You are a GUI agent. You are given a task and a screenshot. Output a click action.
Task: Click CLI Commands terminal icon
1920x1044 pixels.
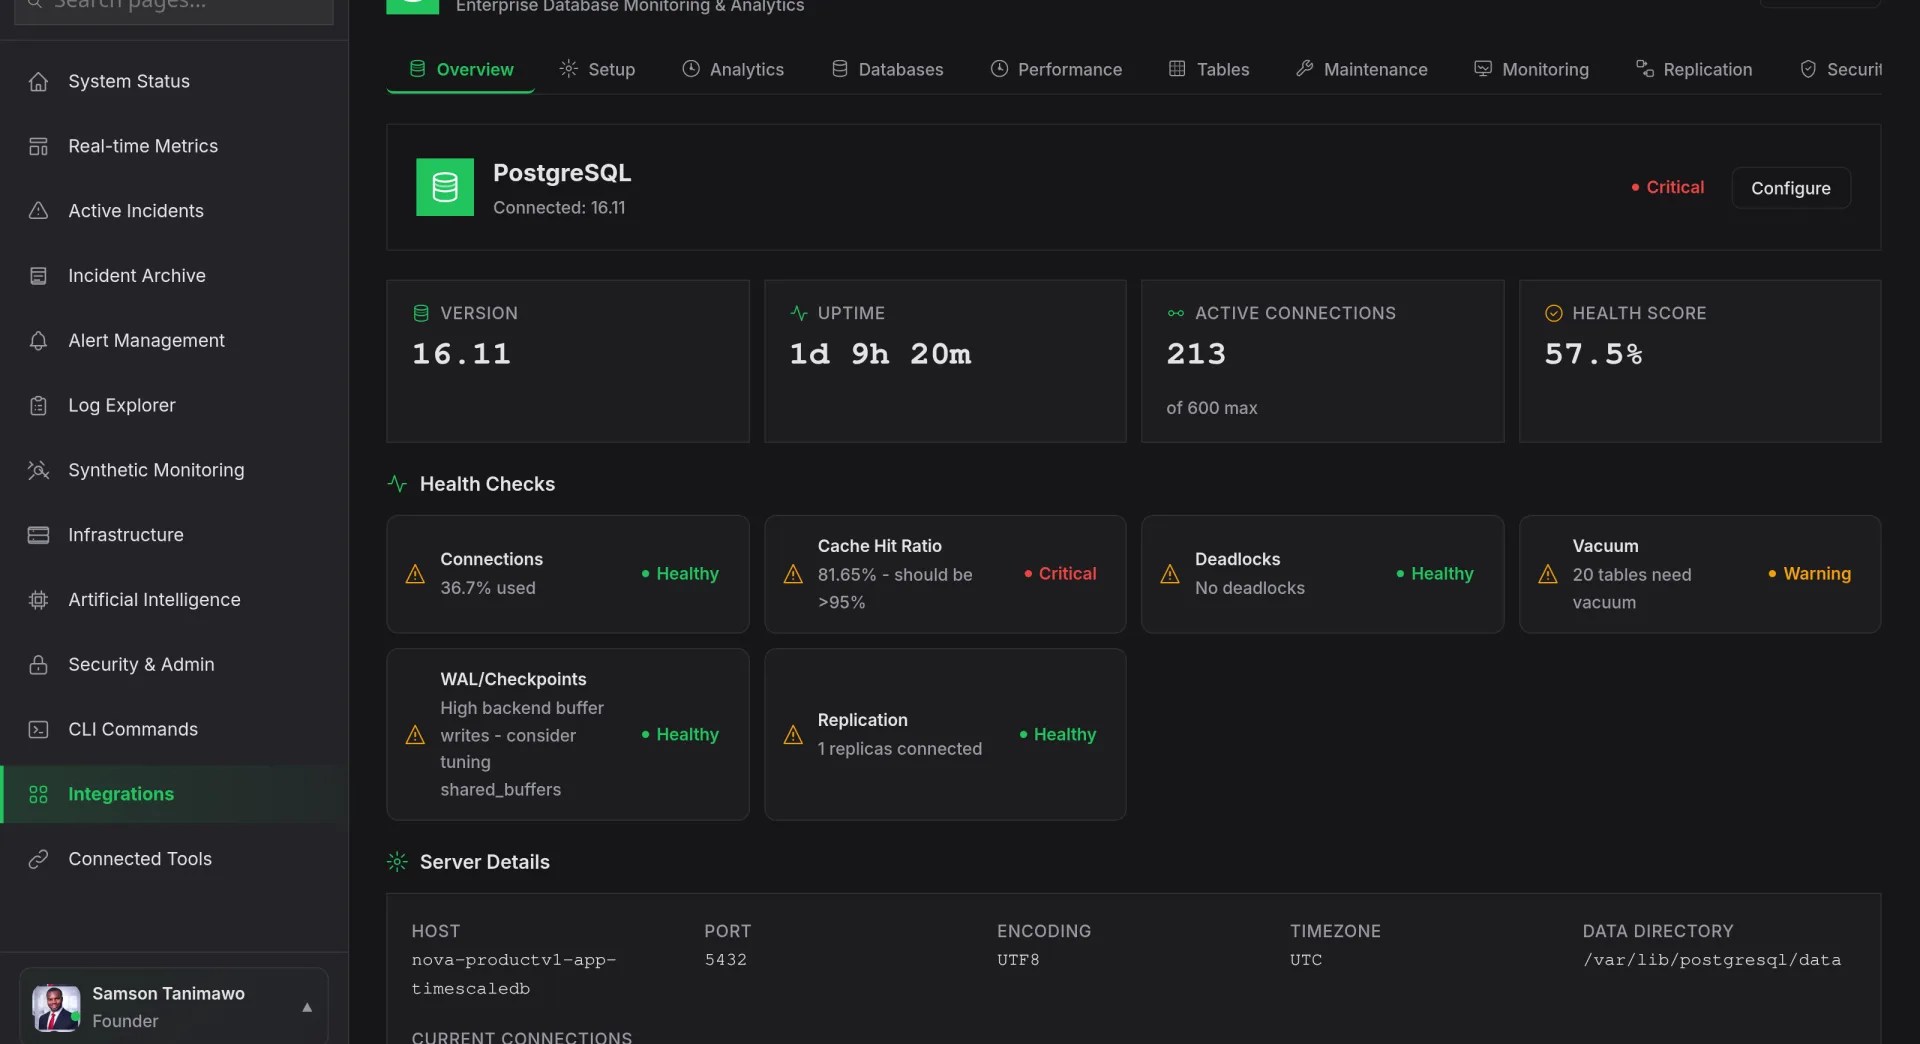click(x=38, y=729)
